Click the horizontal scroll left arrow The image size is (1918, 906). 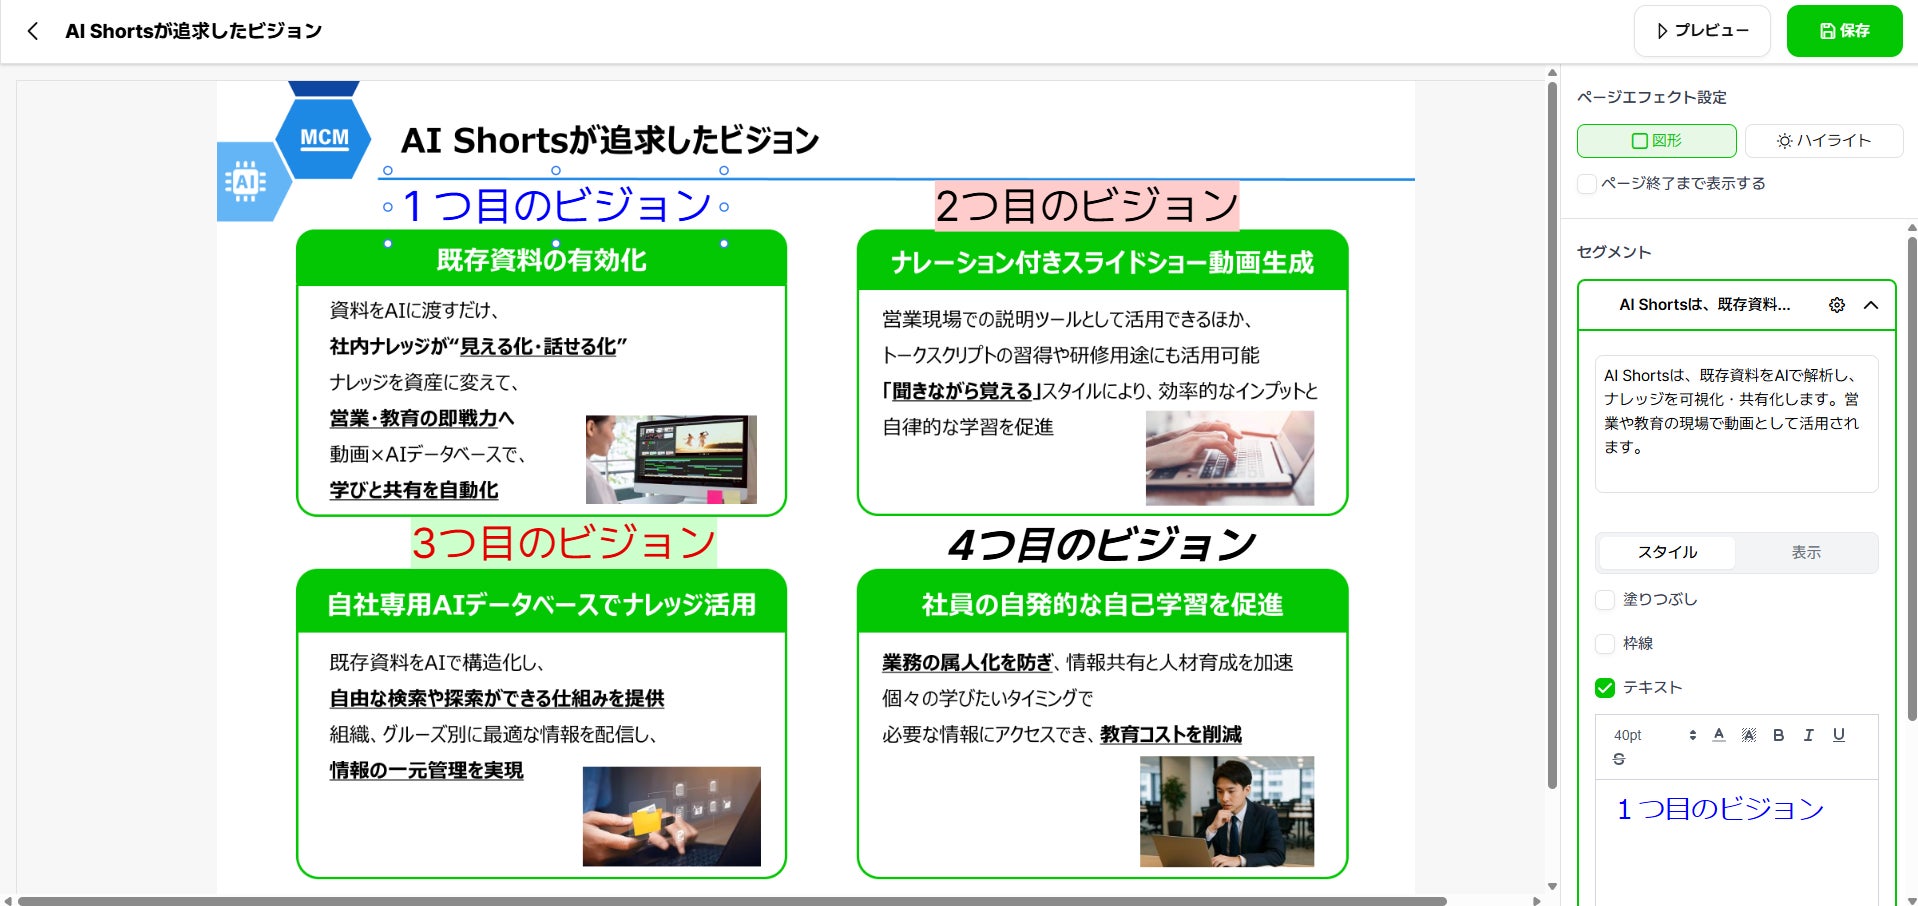click(8, 901)
